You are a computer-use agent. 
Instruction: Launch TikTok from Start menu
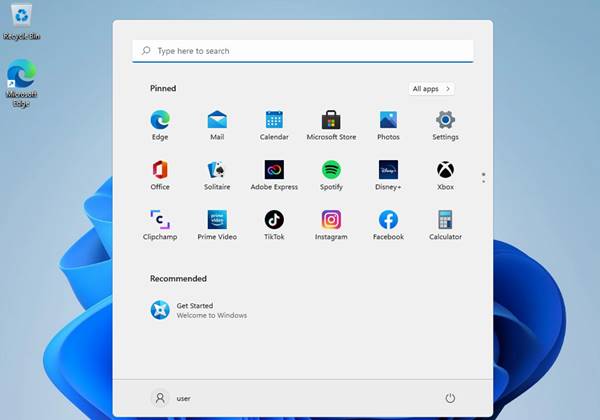[x=274, y=225]
